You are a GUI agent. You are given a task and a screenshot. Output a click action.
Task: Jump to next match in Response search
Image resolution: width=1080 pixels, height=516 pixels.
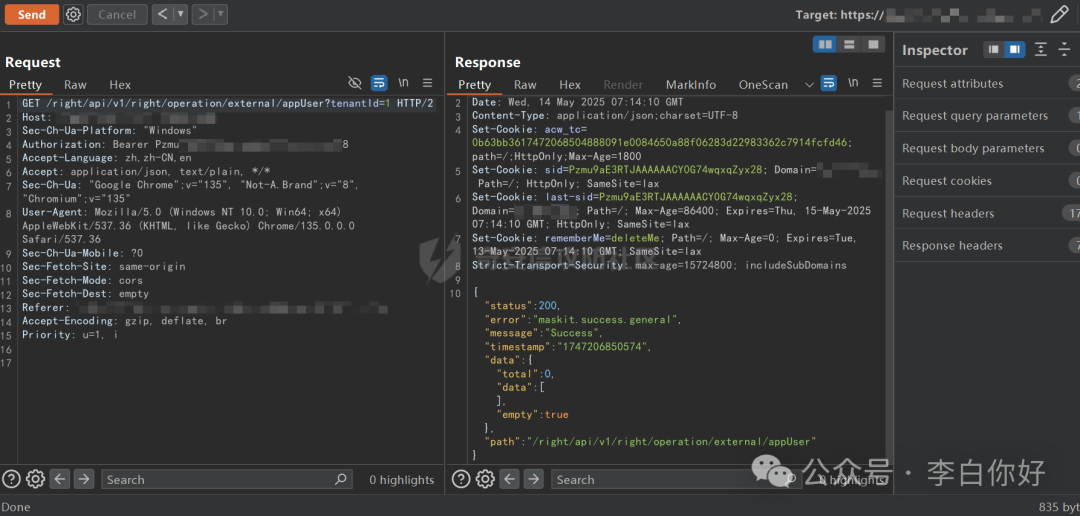[x=533, y=479]
